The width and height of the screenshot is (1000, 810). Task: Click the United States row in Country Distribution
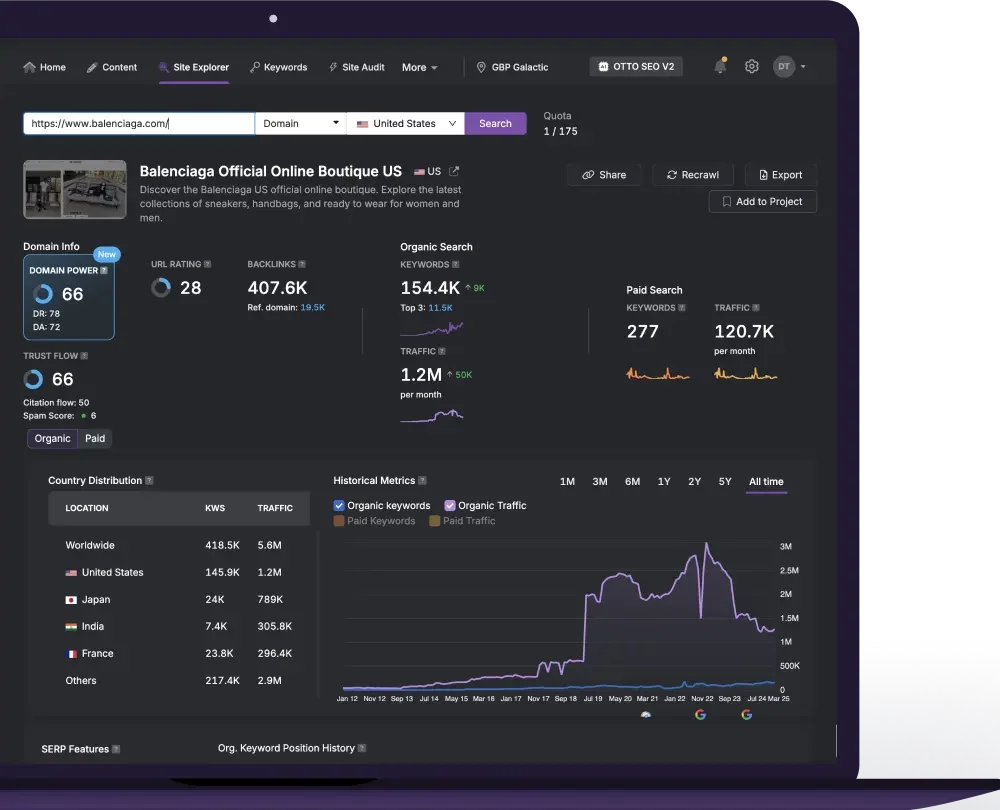click(x=179, y=573)
